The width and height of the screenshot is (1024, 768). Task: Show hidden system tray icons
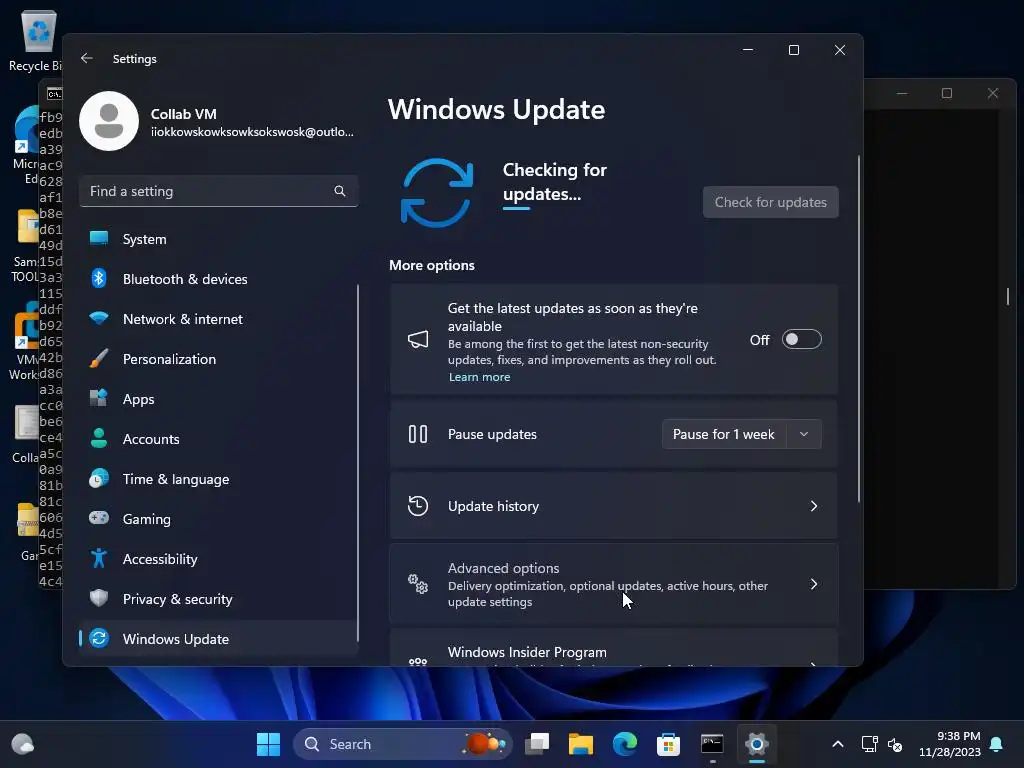838,744
